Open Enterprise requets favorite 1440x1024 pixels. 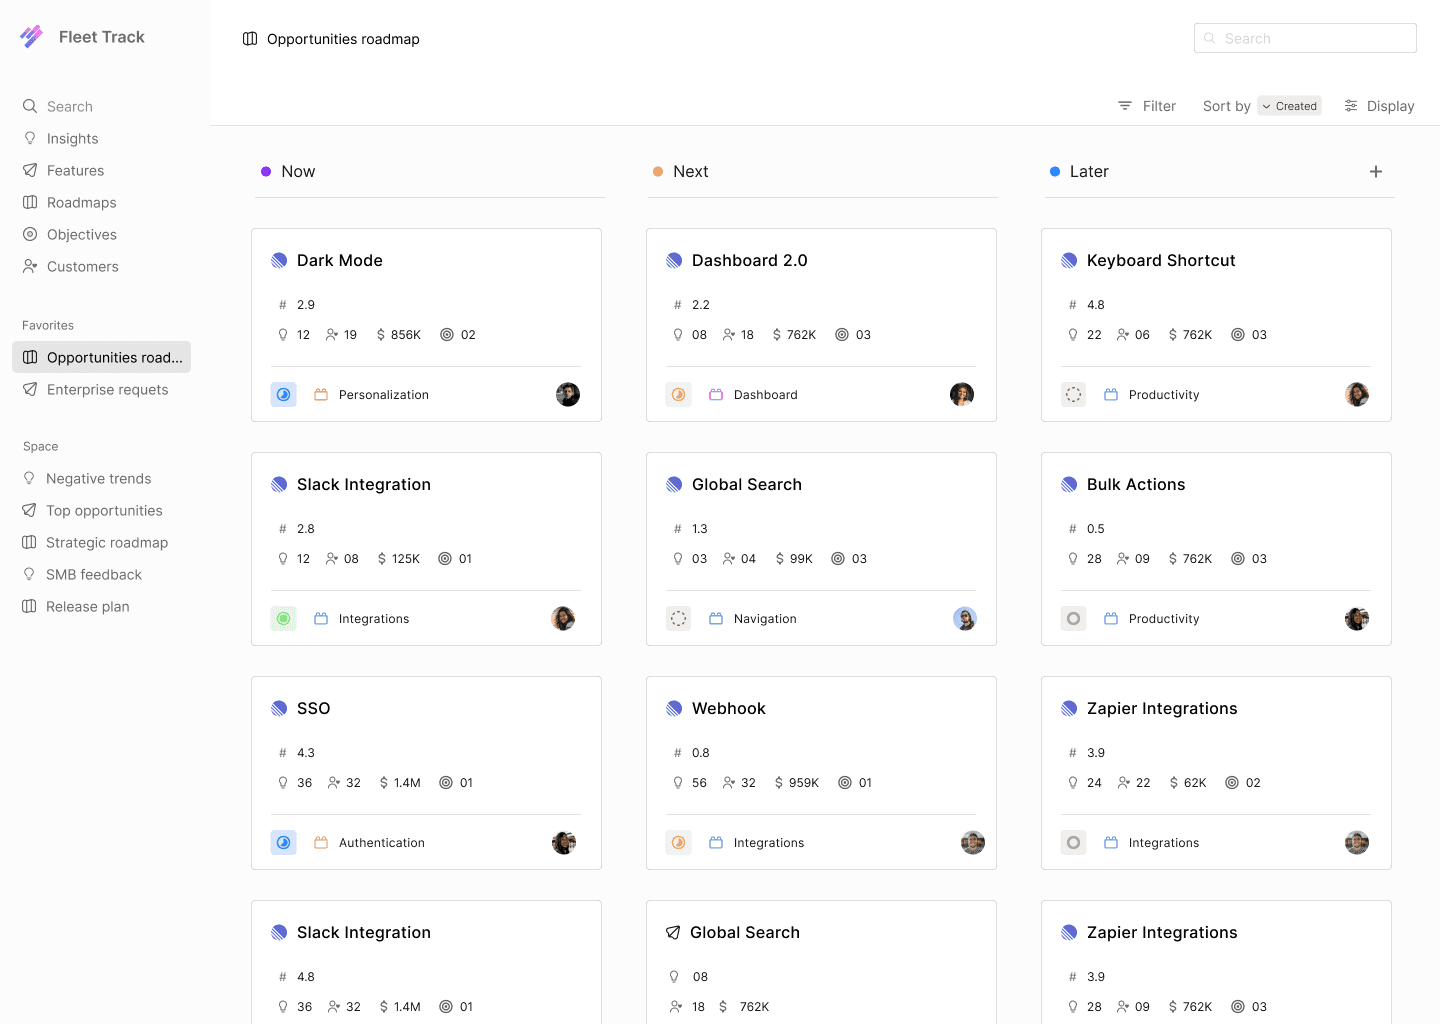pyautogui.click(x=96, y=389)
